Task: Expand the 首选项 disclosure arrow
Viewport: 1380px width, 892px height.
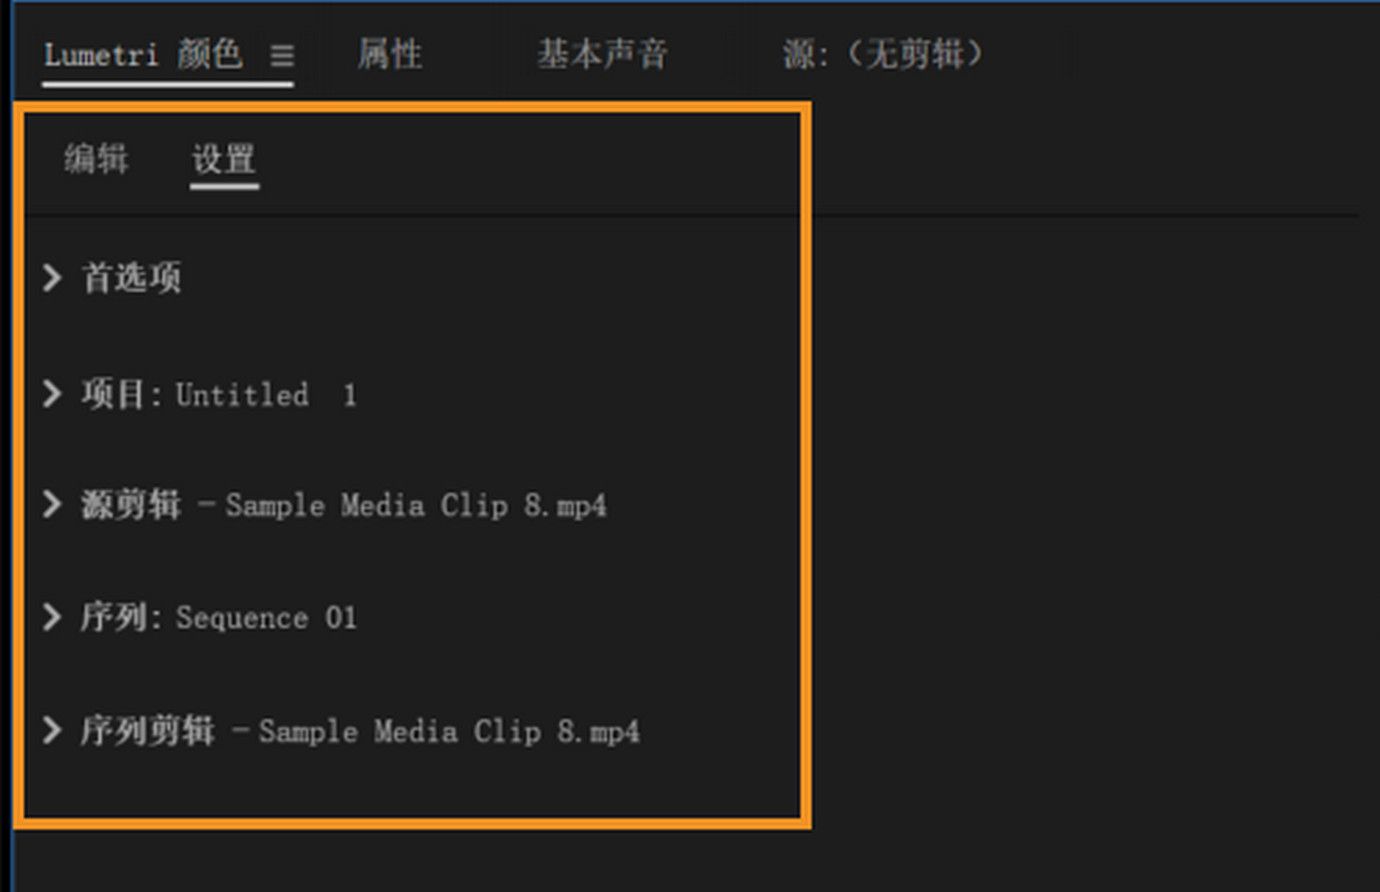Action: [x=52, y=278]
